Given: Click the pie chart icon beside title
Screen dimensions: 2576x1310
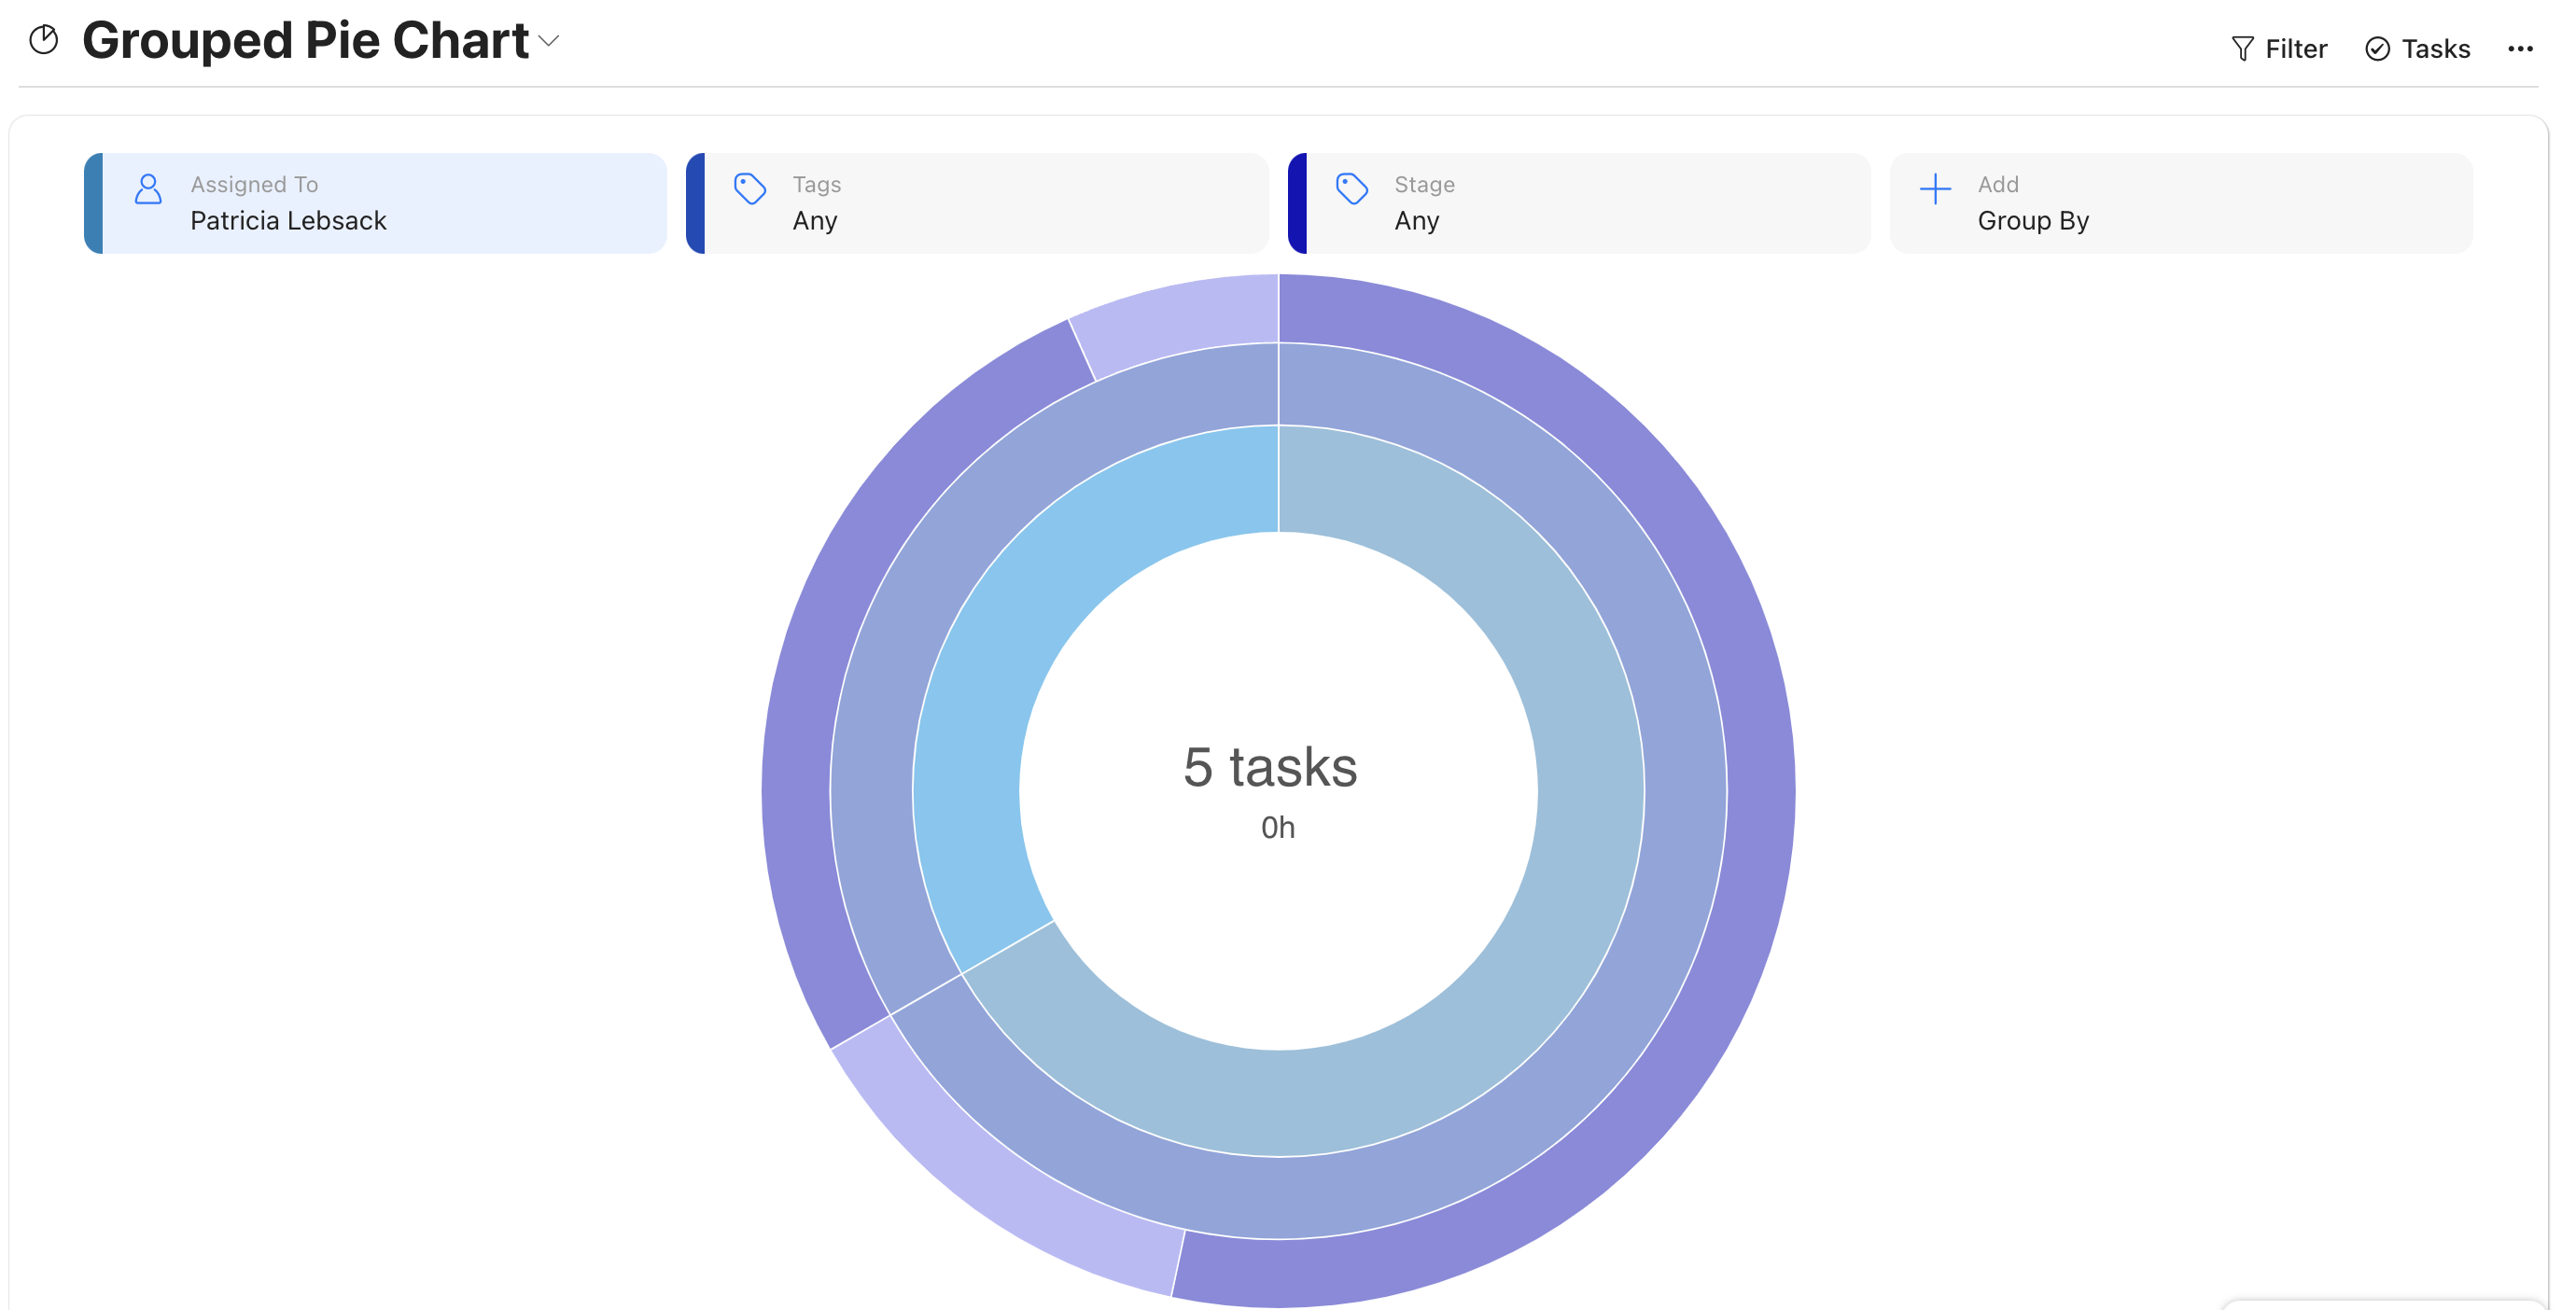Looking at the screenshot, I should tap(43, 40).
